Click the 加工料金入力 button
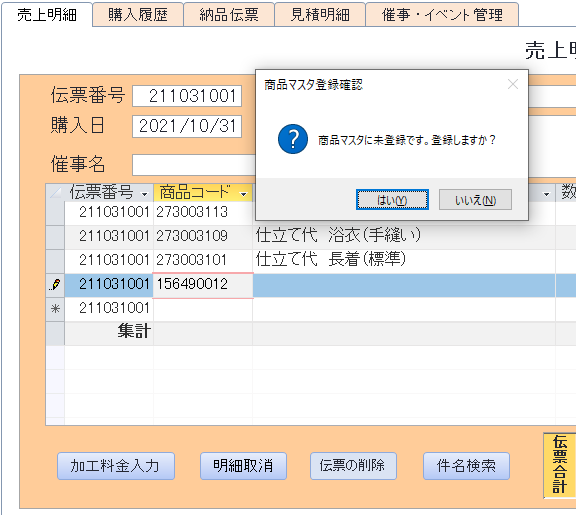This screenshot has width=576, height=515. pyautogui.click(x=116, y=466)
